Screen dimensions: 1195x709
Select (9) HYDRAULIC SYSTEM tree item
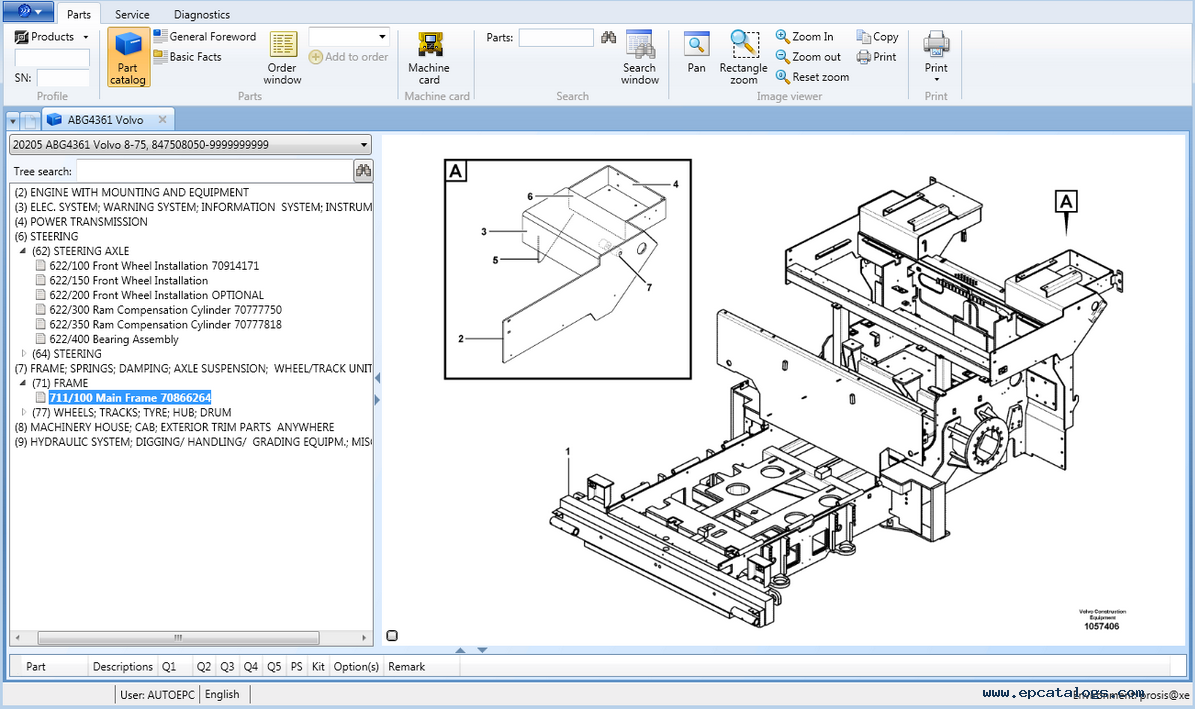193,441
